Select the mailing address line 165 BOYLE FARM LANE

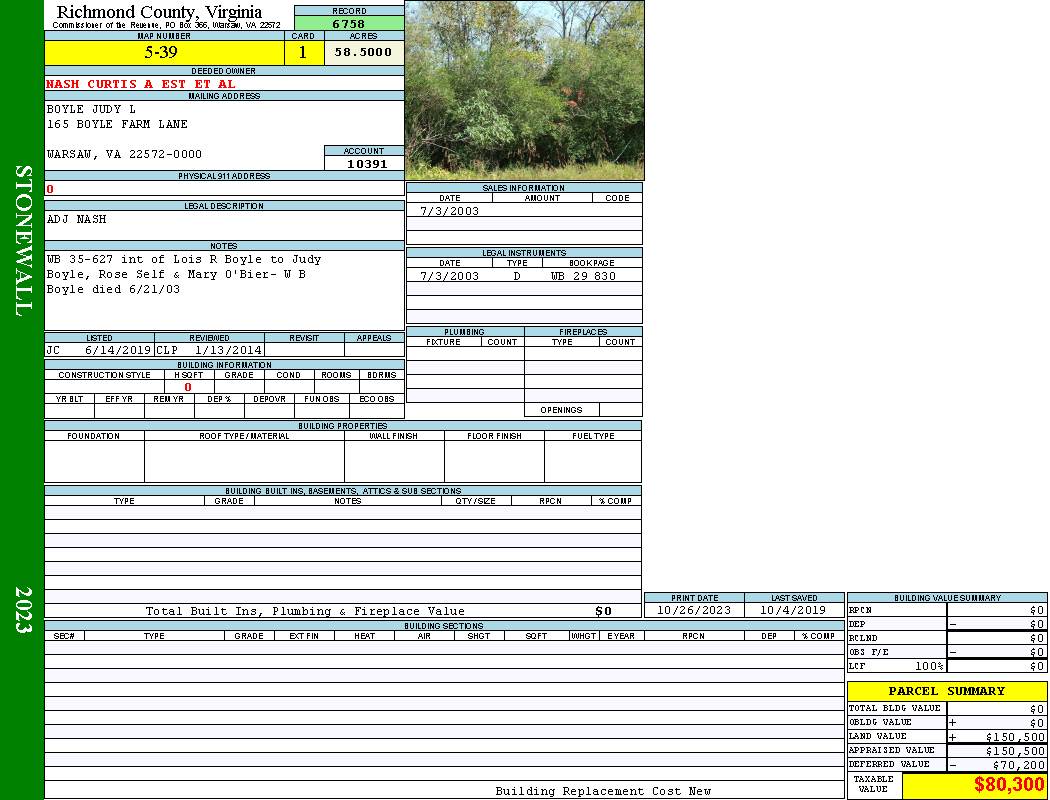117,124
